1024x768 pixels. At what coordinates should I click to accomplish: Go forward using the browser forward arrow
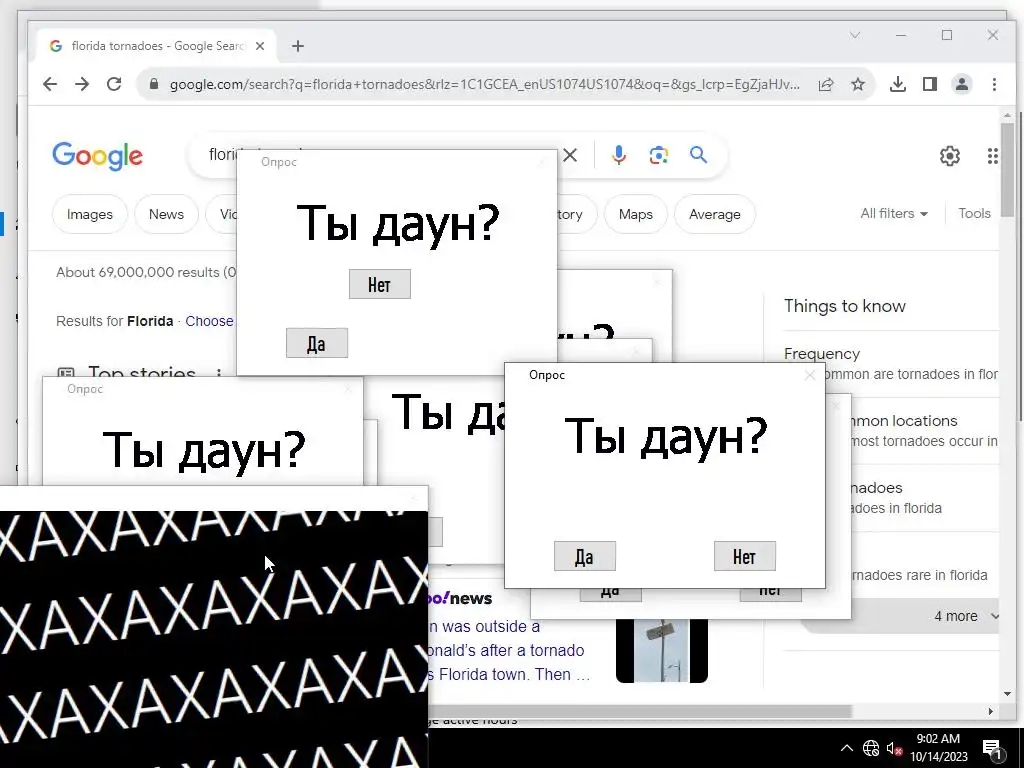(82, 84)
